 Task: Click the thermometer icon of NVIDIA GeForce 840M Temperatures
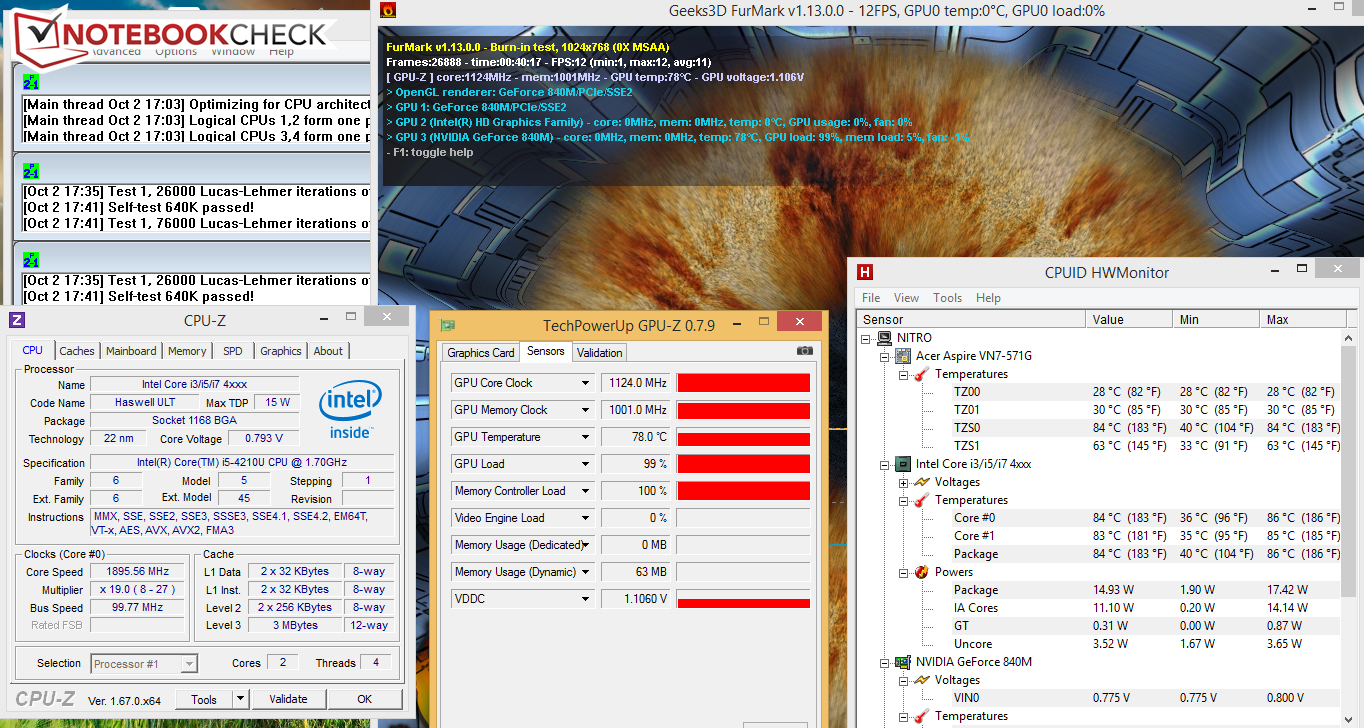(921, 716)
